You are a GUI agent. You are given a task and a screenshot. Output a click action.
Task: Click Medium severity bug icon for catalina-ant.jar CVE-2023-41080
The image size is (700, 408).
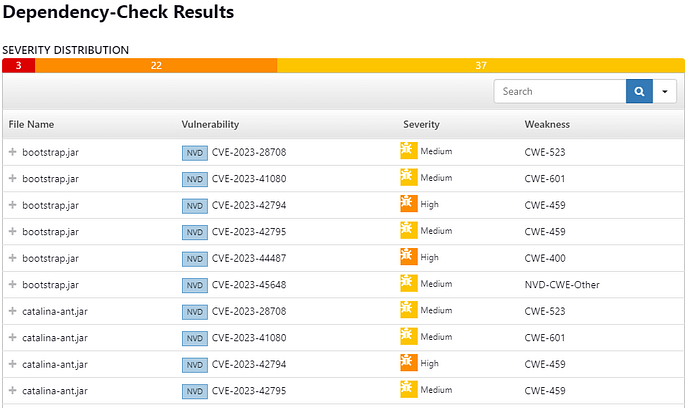coord(408,336)
